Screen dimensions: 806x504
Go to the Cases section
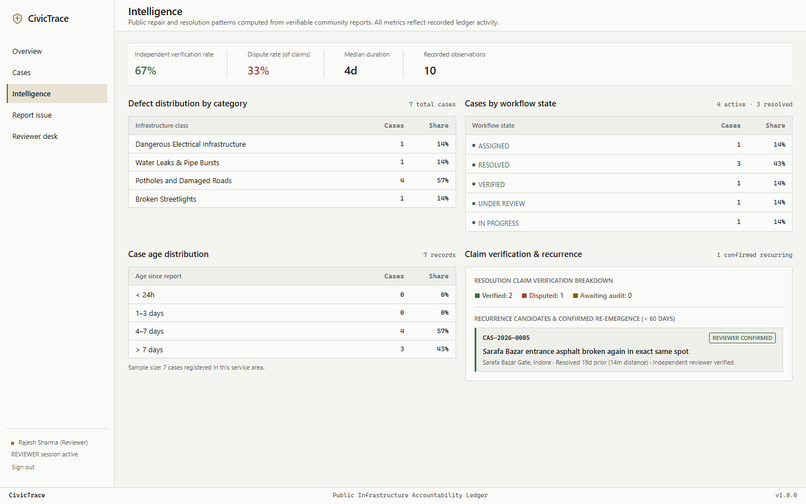tap(22, 73)
